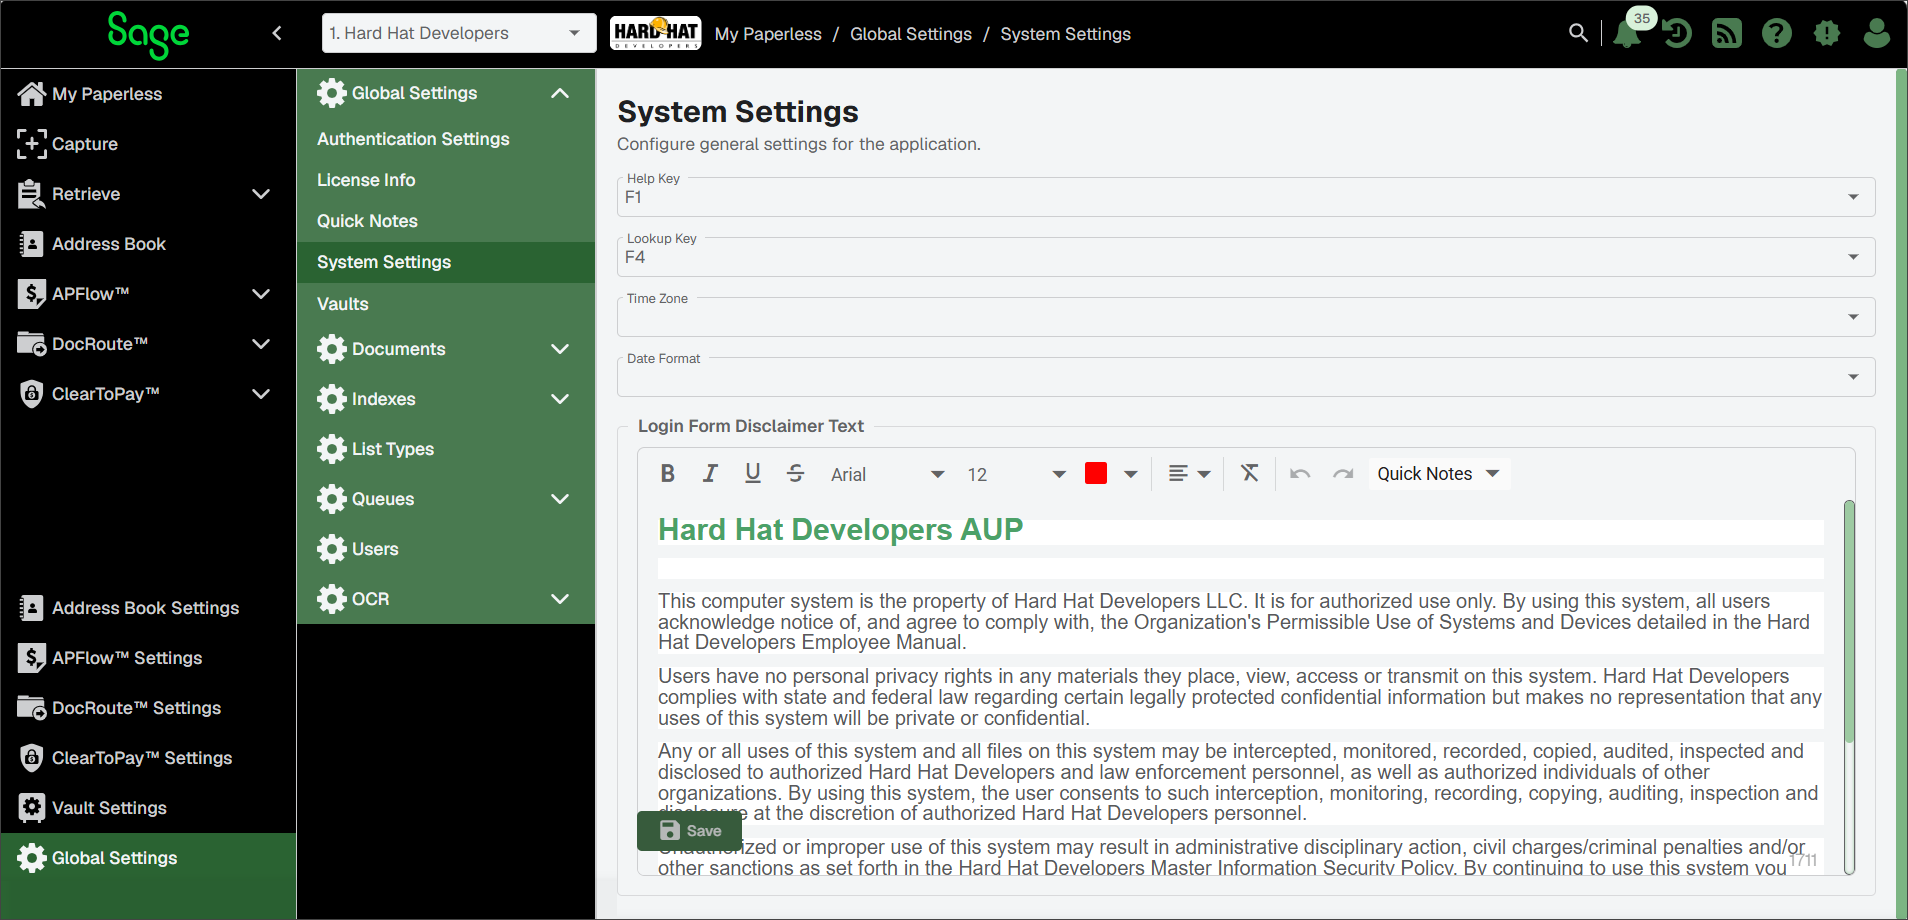Image resolution: width=1908 pixels, height=920 pixels.
Task: Expand the OCR section
Action: (x=446, y=599)
